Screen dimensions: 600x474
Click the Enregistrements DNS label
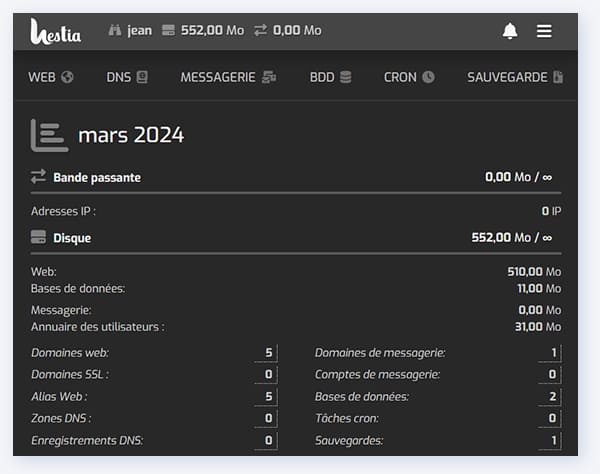(x=87, y=441)
